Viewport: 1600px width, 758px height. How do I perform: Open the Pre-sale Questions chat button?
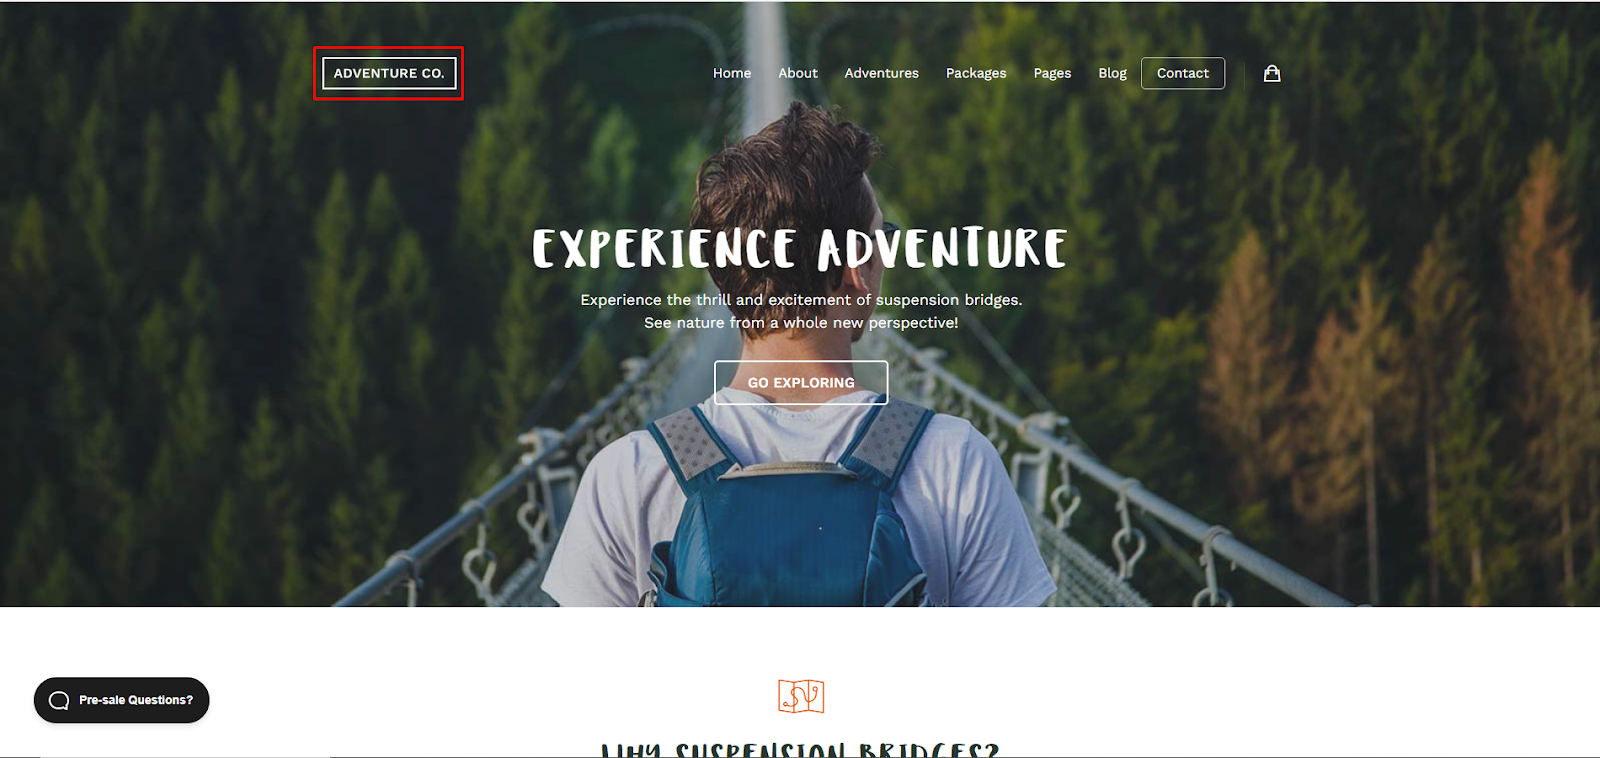[121, 700]
